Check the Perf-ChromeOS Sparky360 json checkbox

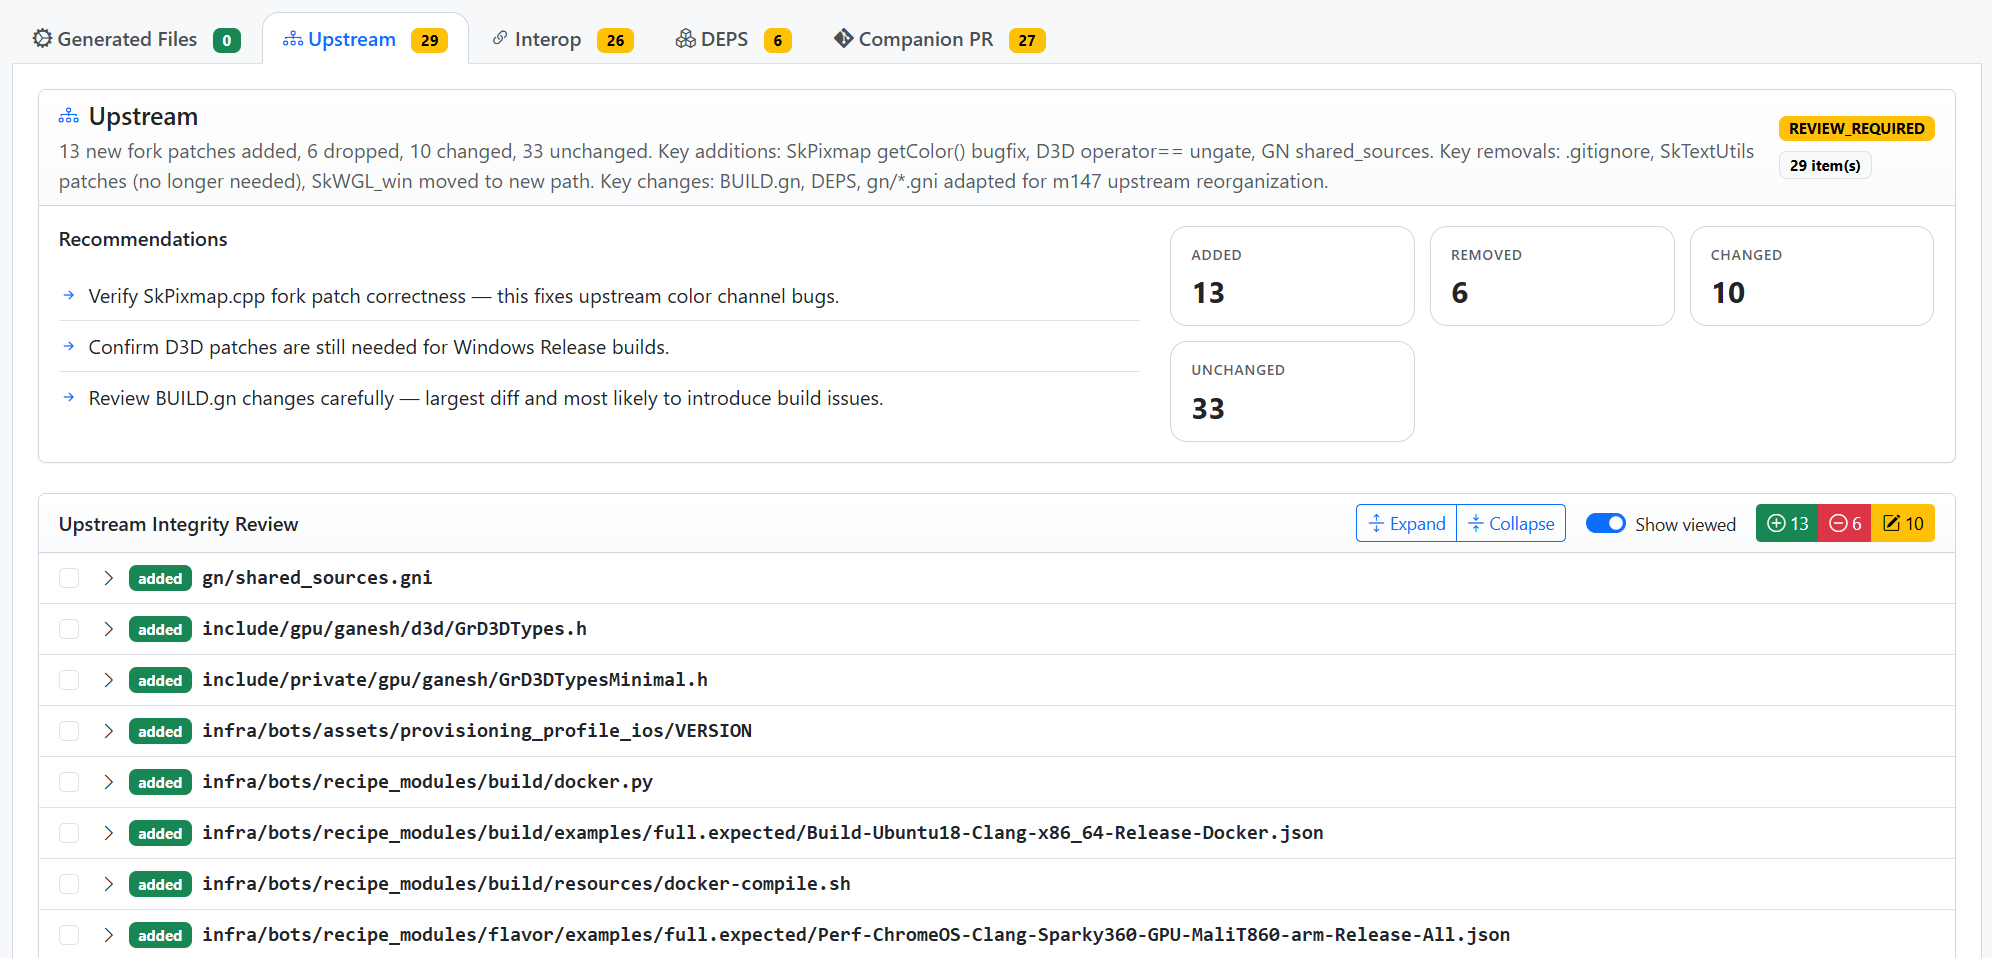pos(69,935)
